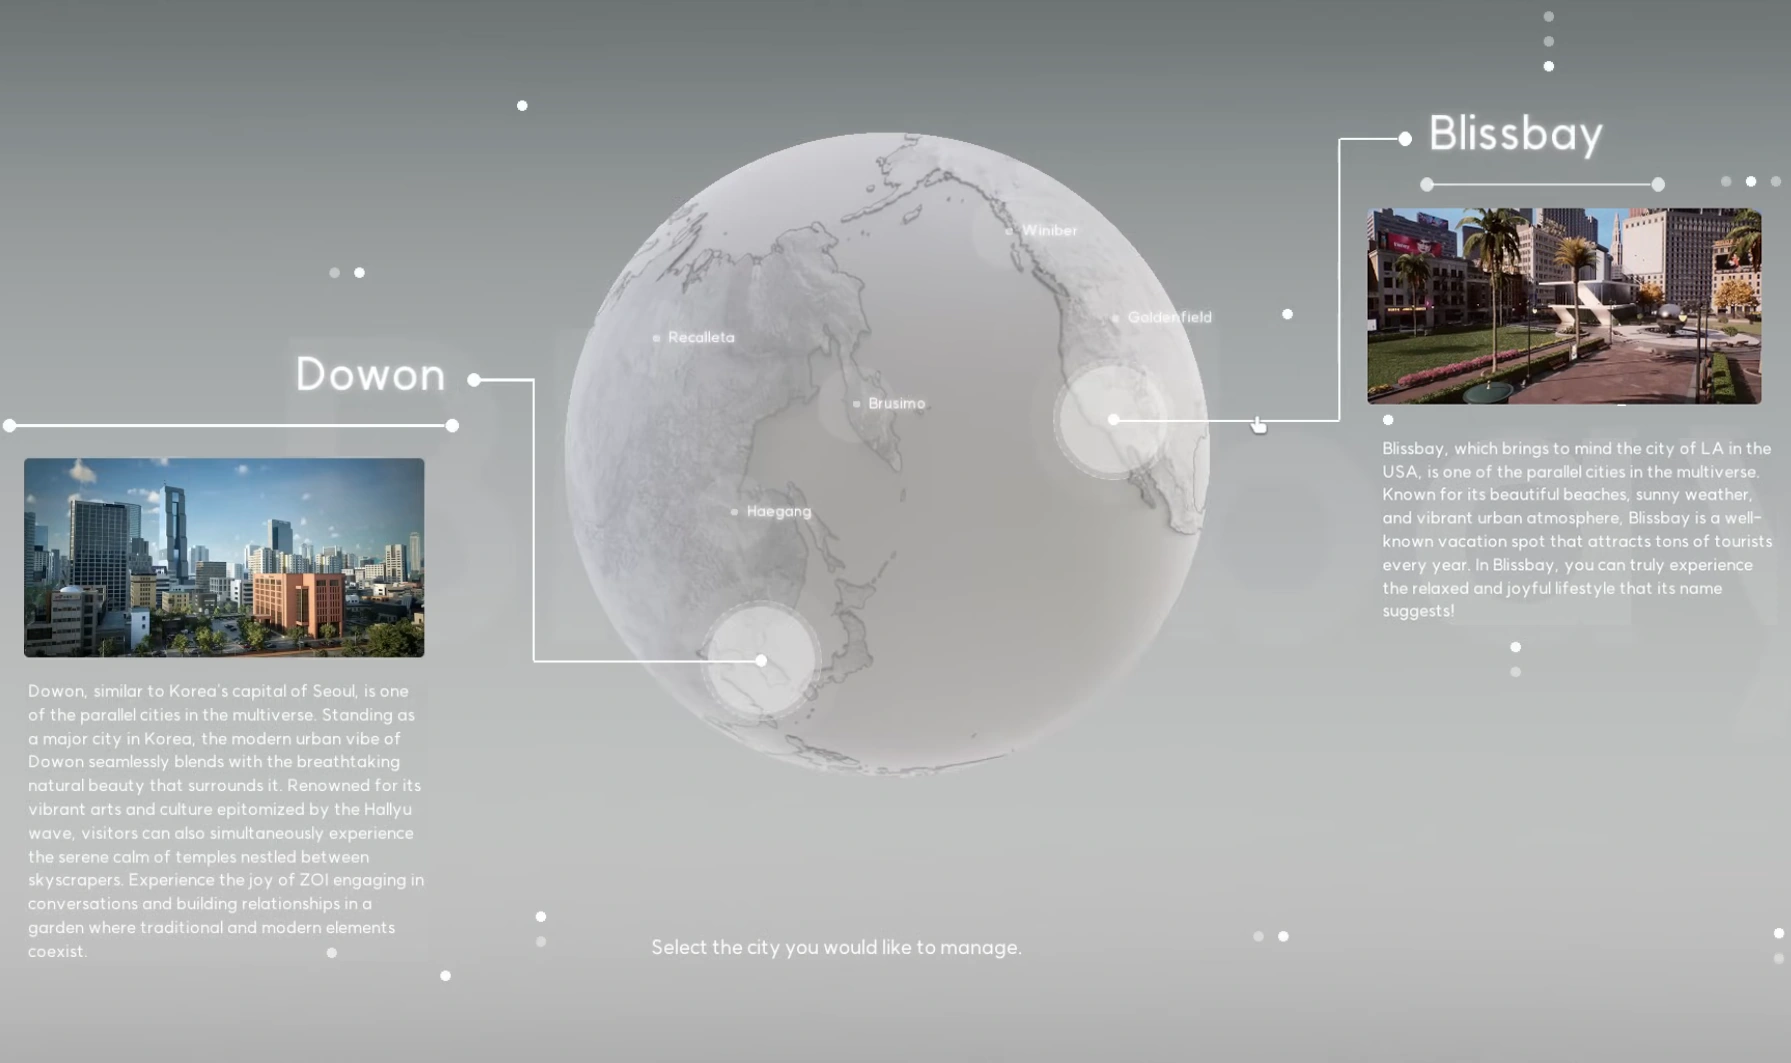Click the Dowon highlighted marker on globe
This screenshot has width=1791, height=1063.
pyautogui.click(x=761, y=660)
